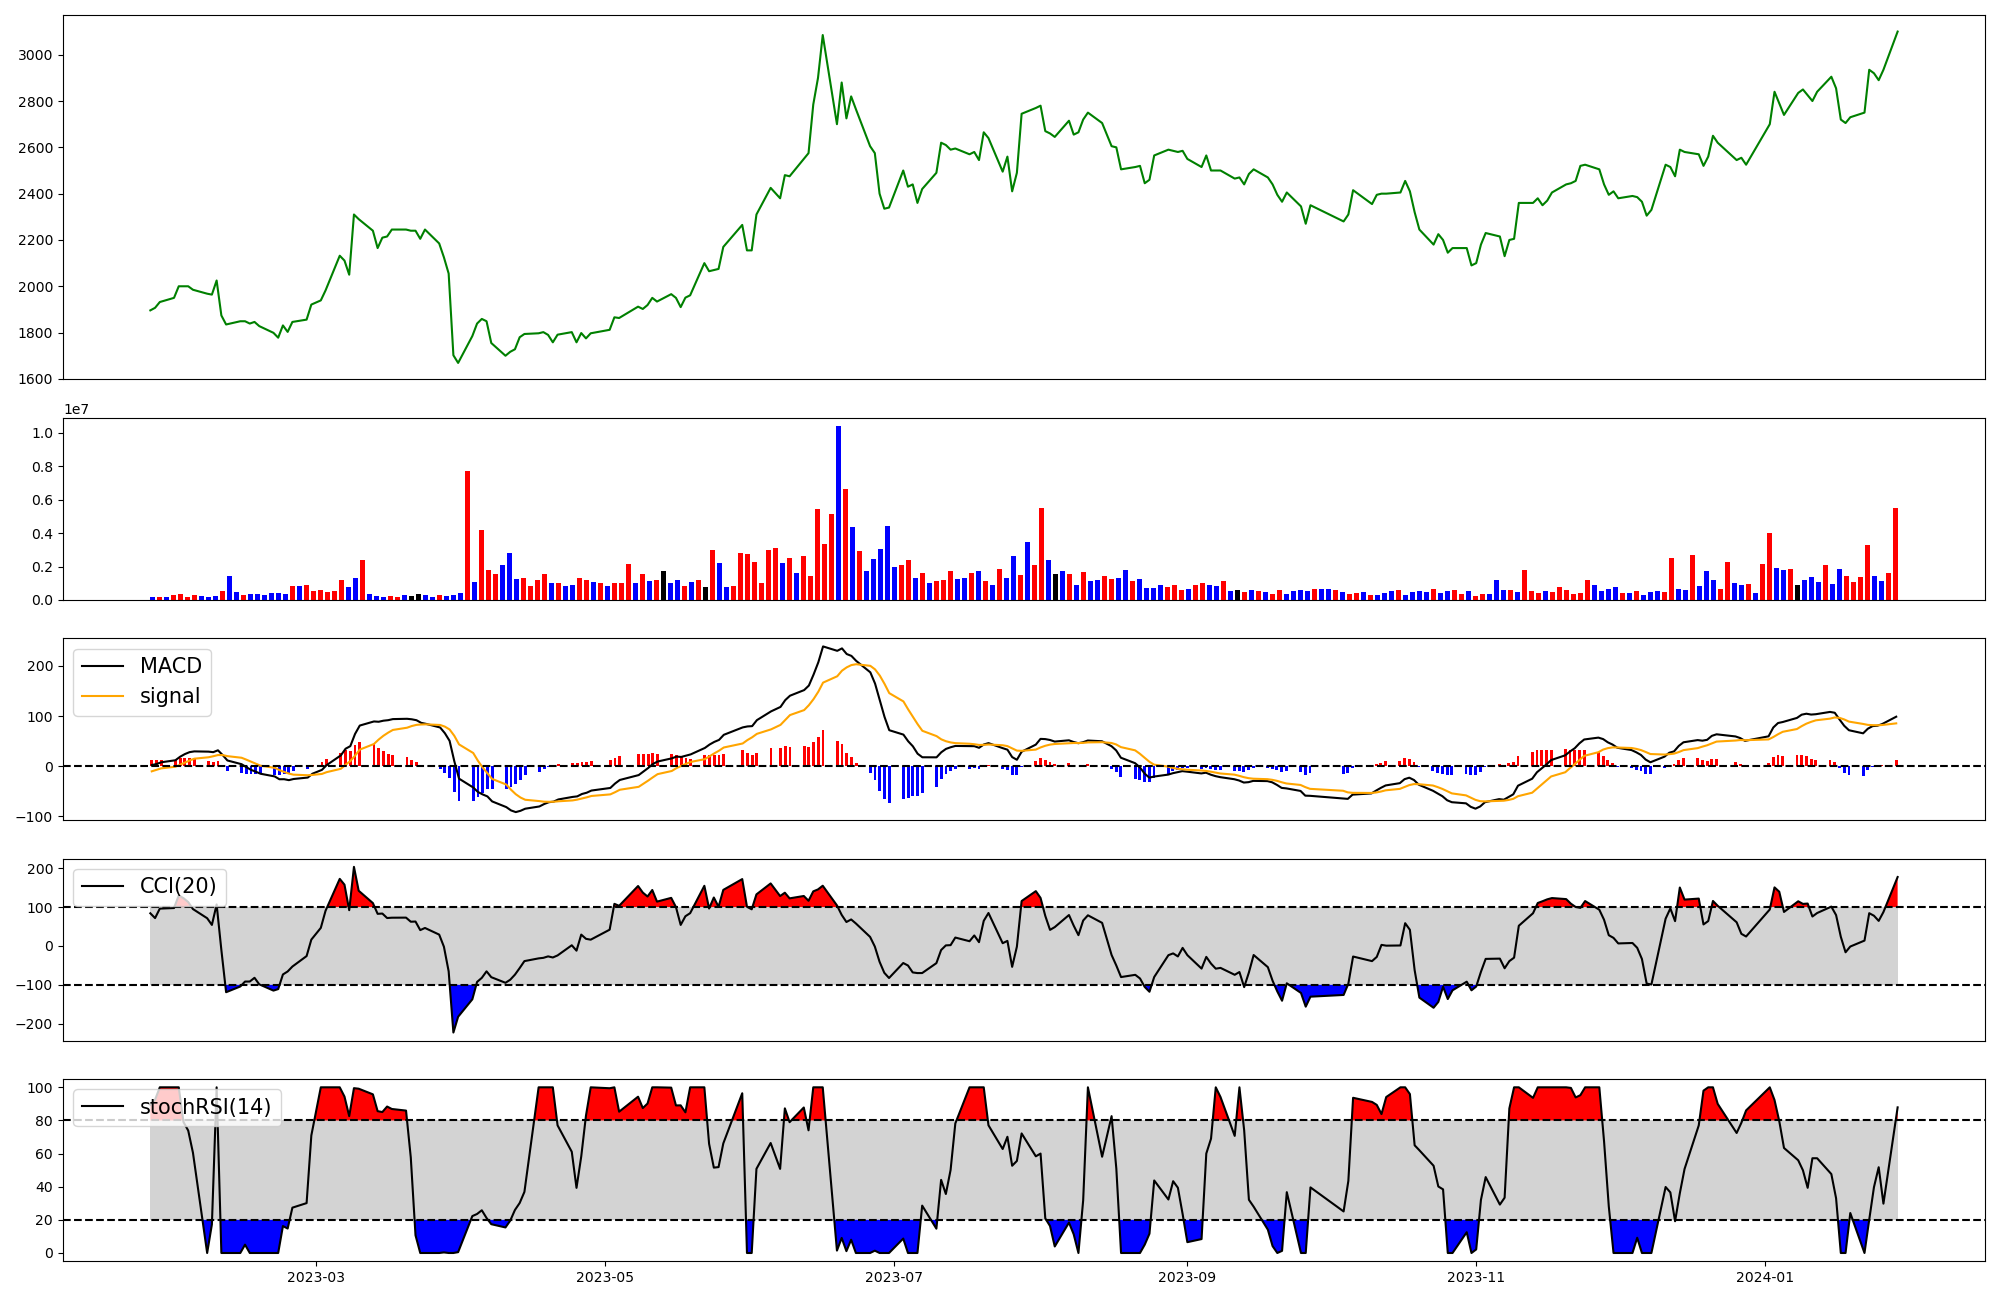
Task: Click the black CCI(20) legend line sample
Action: click(104, 887)
